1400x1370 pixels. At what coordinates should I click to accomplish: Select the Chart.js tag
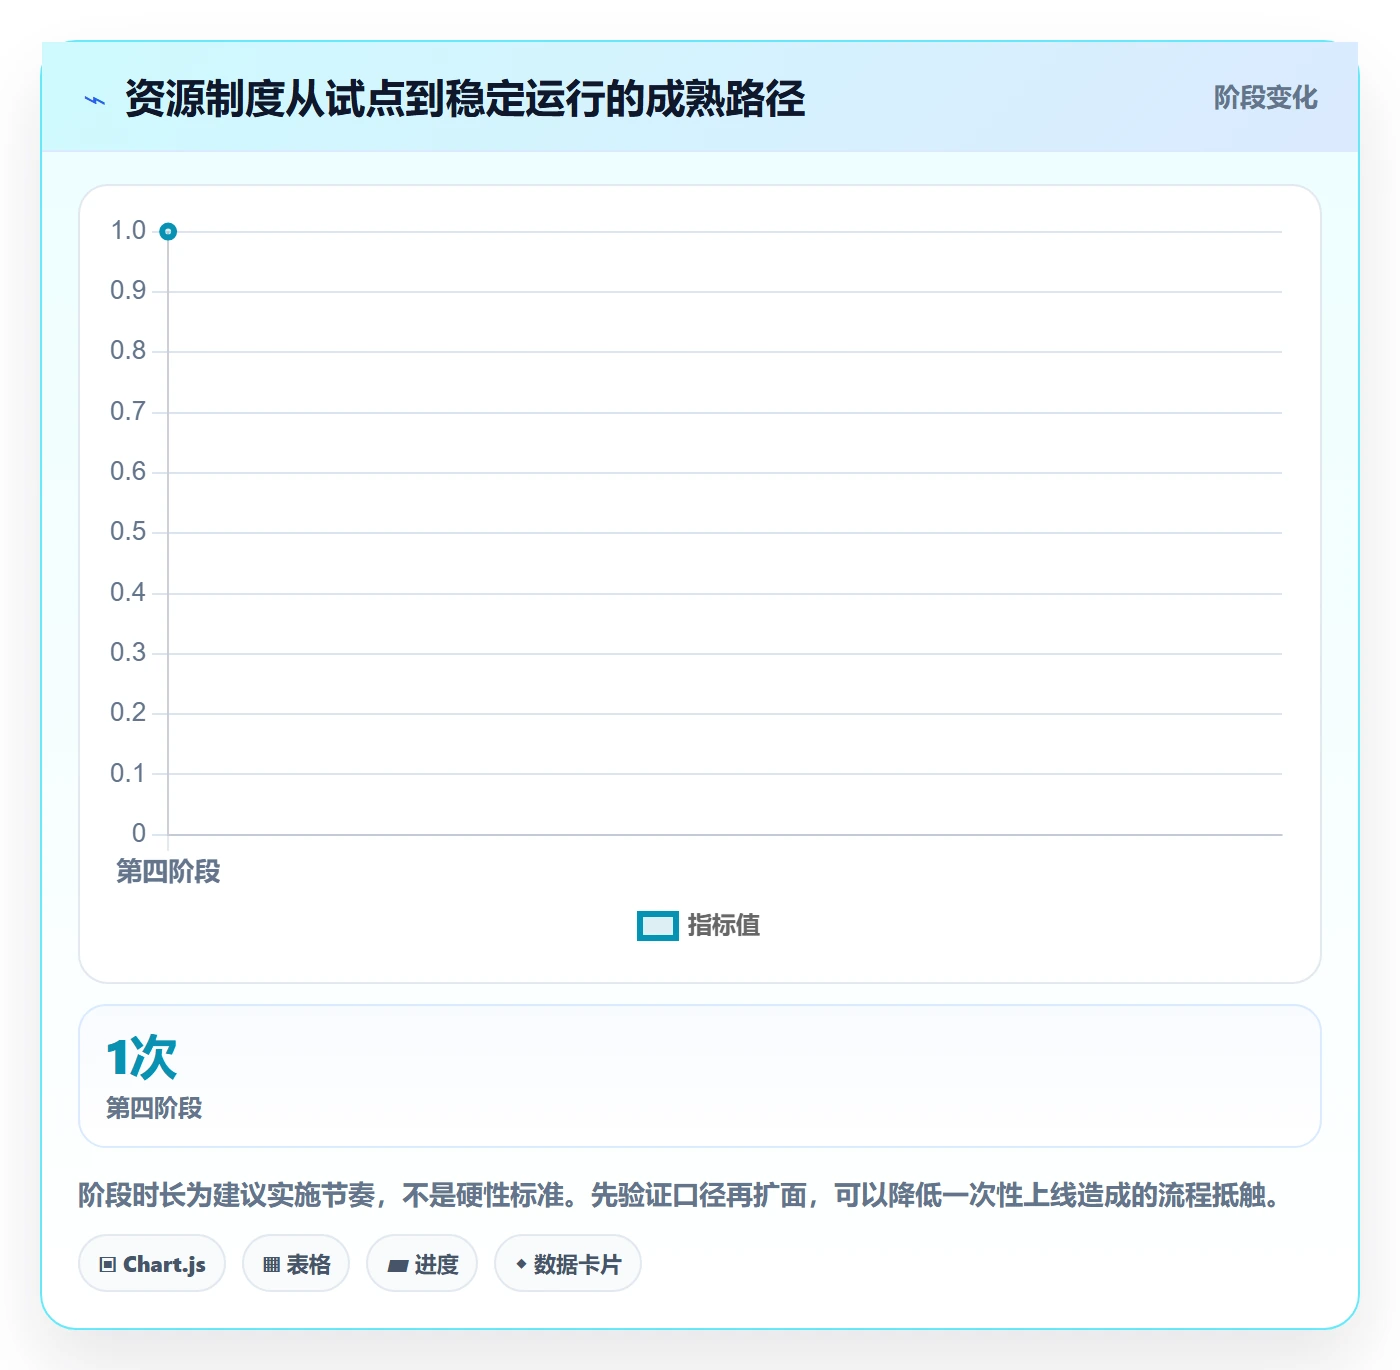click(152, 1264)
